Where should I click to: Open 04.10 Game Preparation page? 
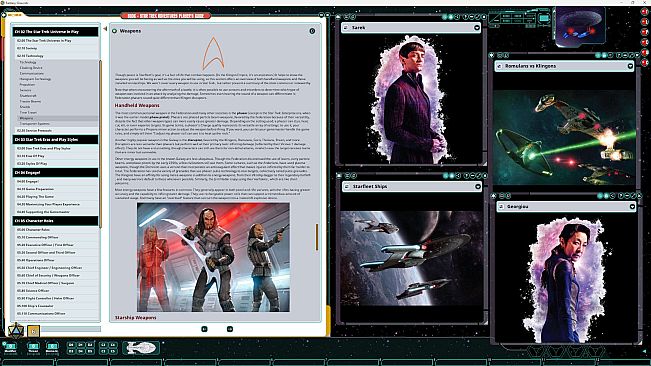[x=57, y=189]
